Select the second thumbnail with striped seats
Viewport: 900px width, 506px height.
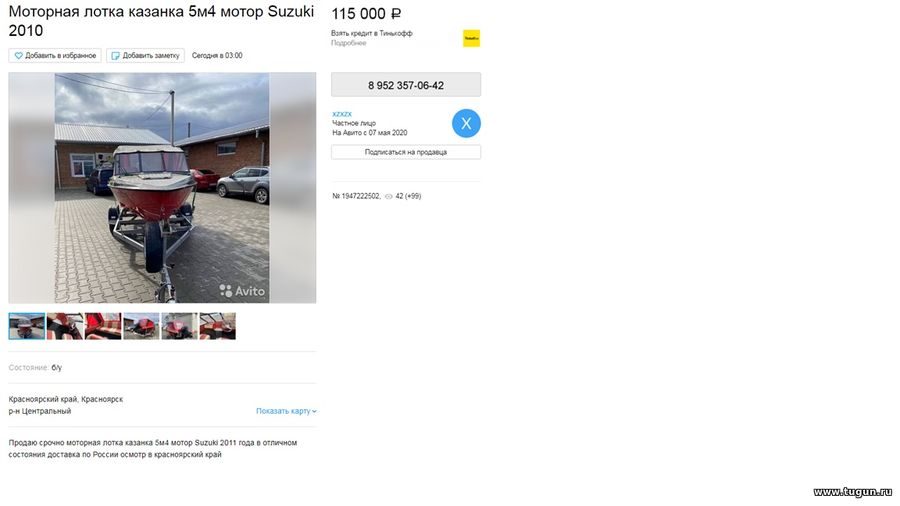[x=65, y=326]
